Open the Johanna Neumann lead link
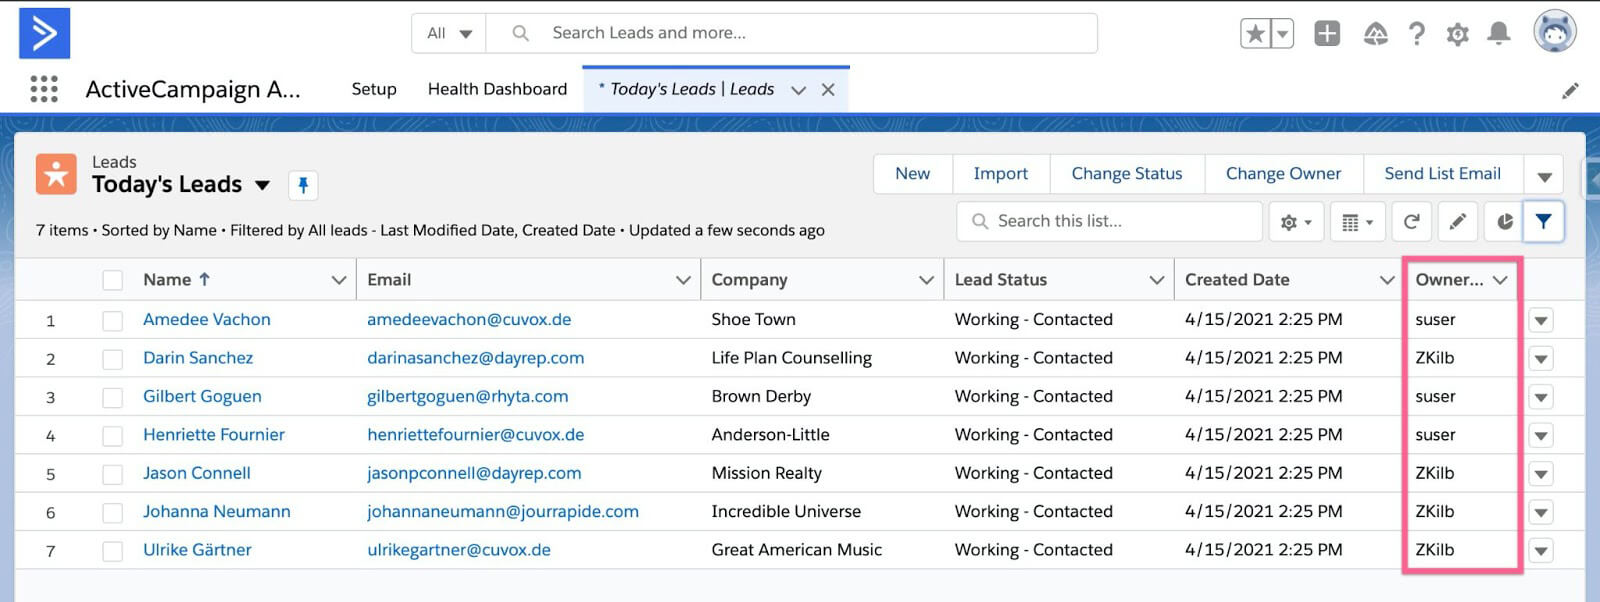Viewport: 1600px width, 602px height. click(x=217, y=512)
